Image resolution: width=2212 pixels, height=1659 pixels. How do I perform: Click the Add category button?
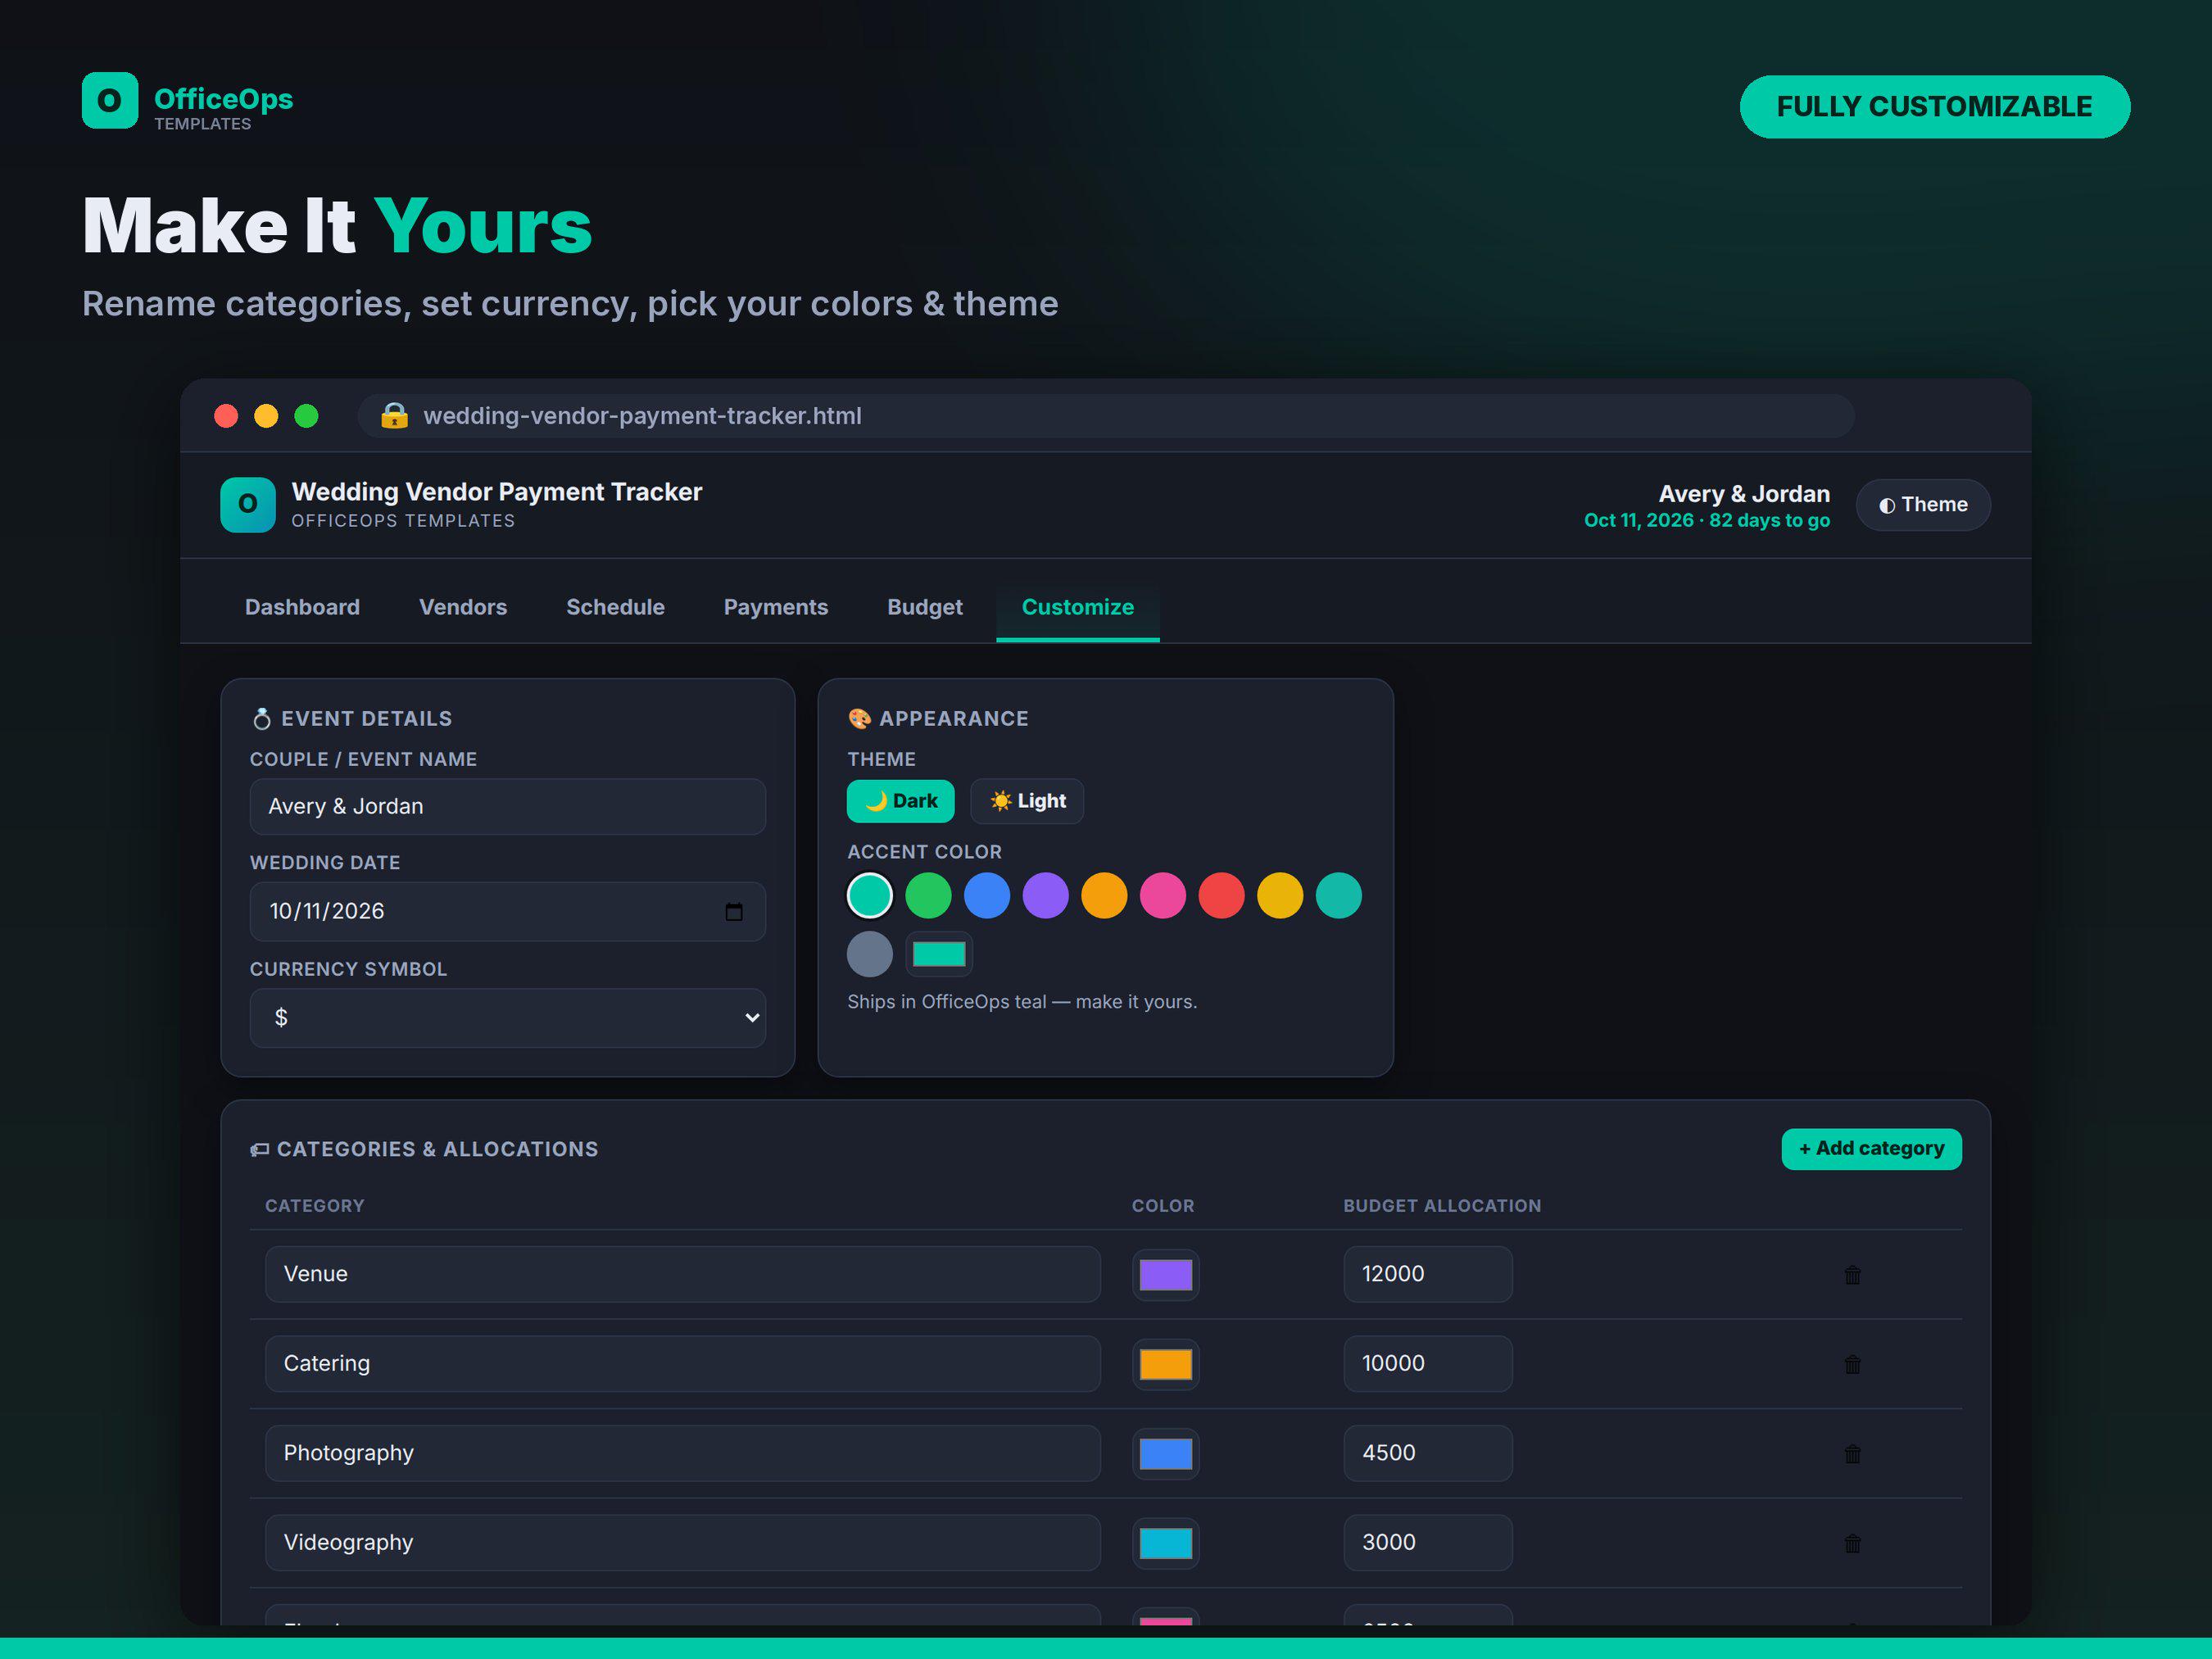pos(1871,1149)
